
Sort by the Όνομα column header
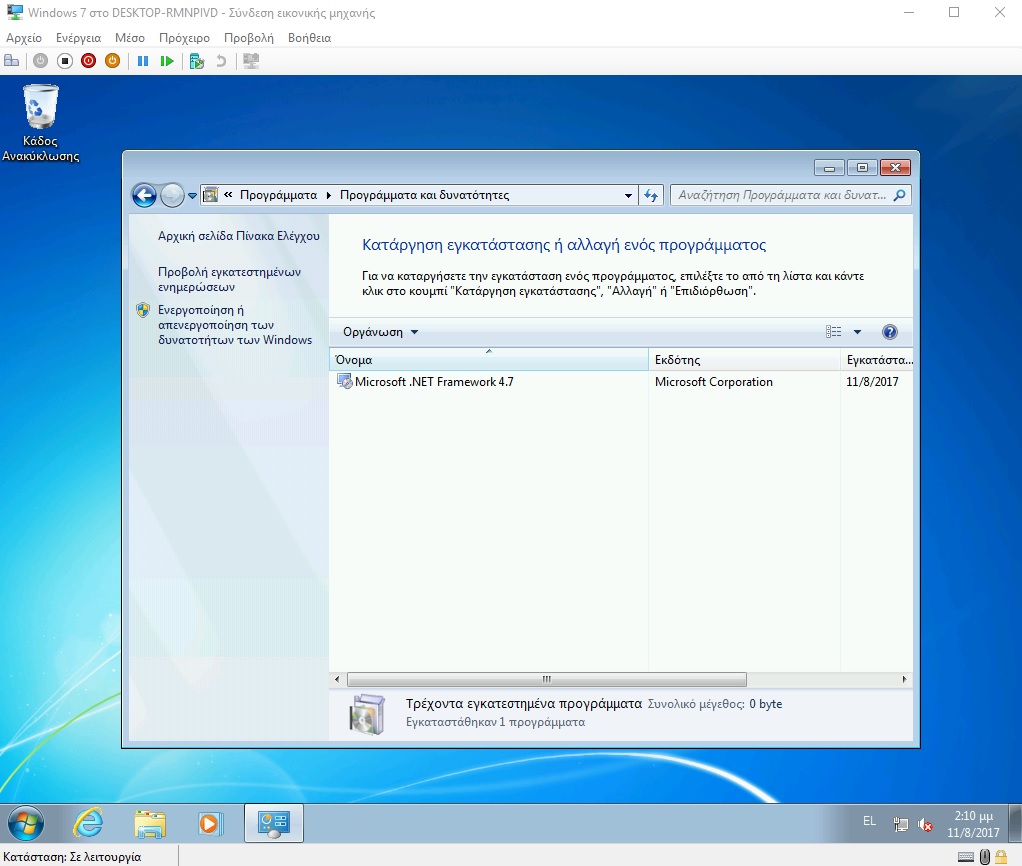(x=489, y=360)
